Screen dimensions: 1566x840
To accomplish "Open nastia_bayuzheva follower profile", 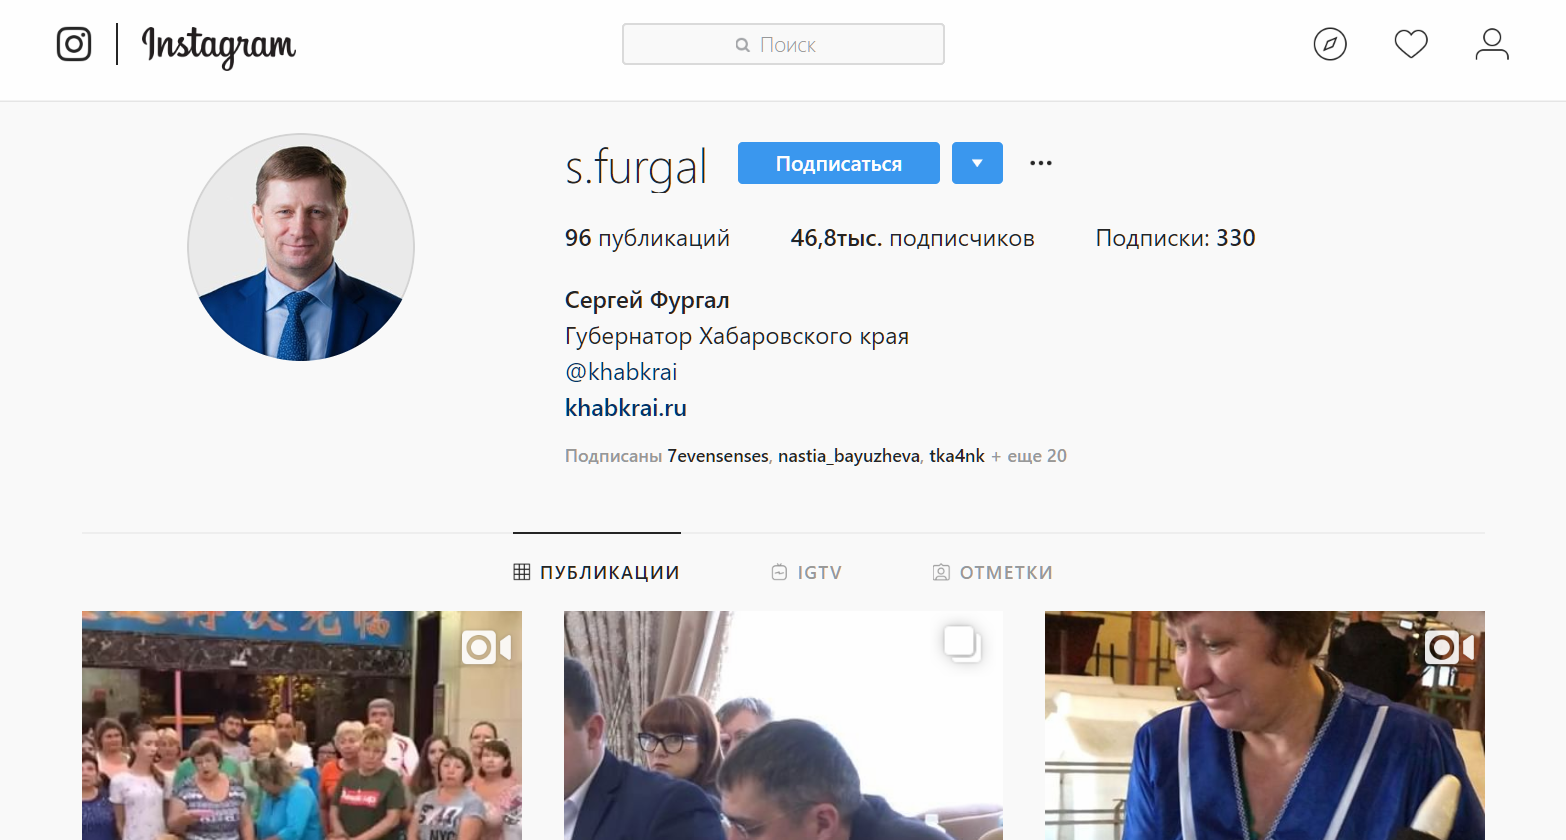I will click(x=849, y=456).
